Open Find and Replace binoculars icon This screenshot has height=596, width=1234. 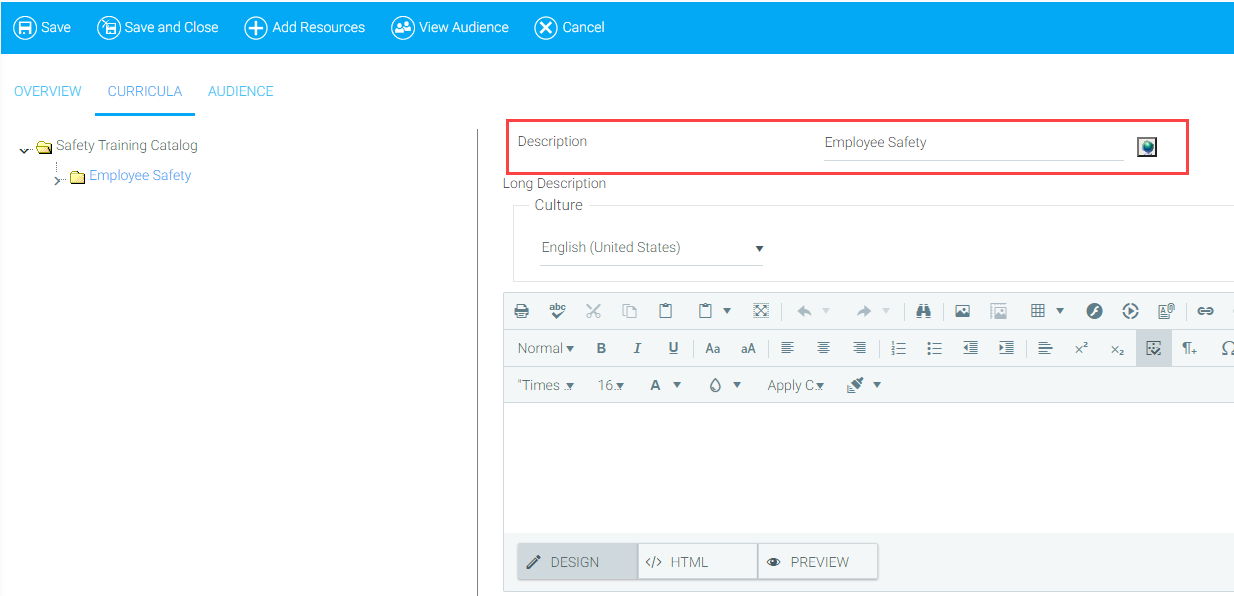(923, 311)
